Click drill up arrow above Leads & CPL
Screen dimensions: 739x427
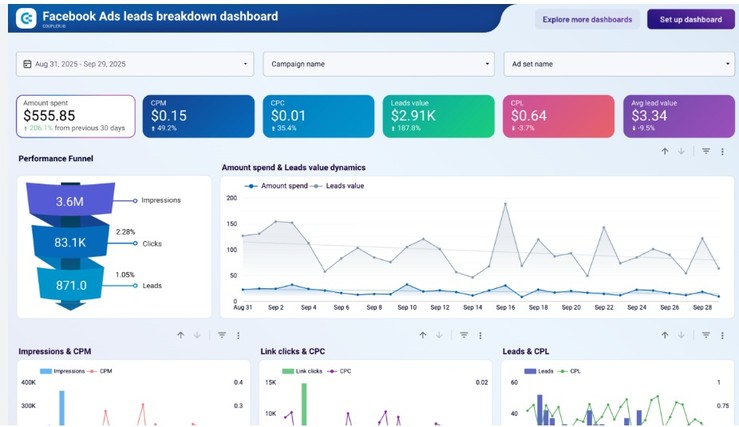(664, 335)
